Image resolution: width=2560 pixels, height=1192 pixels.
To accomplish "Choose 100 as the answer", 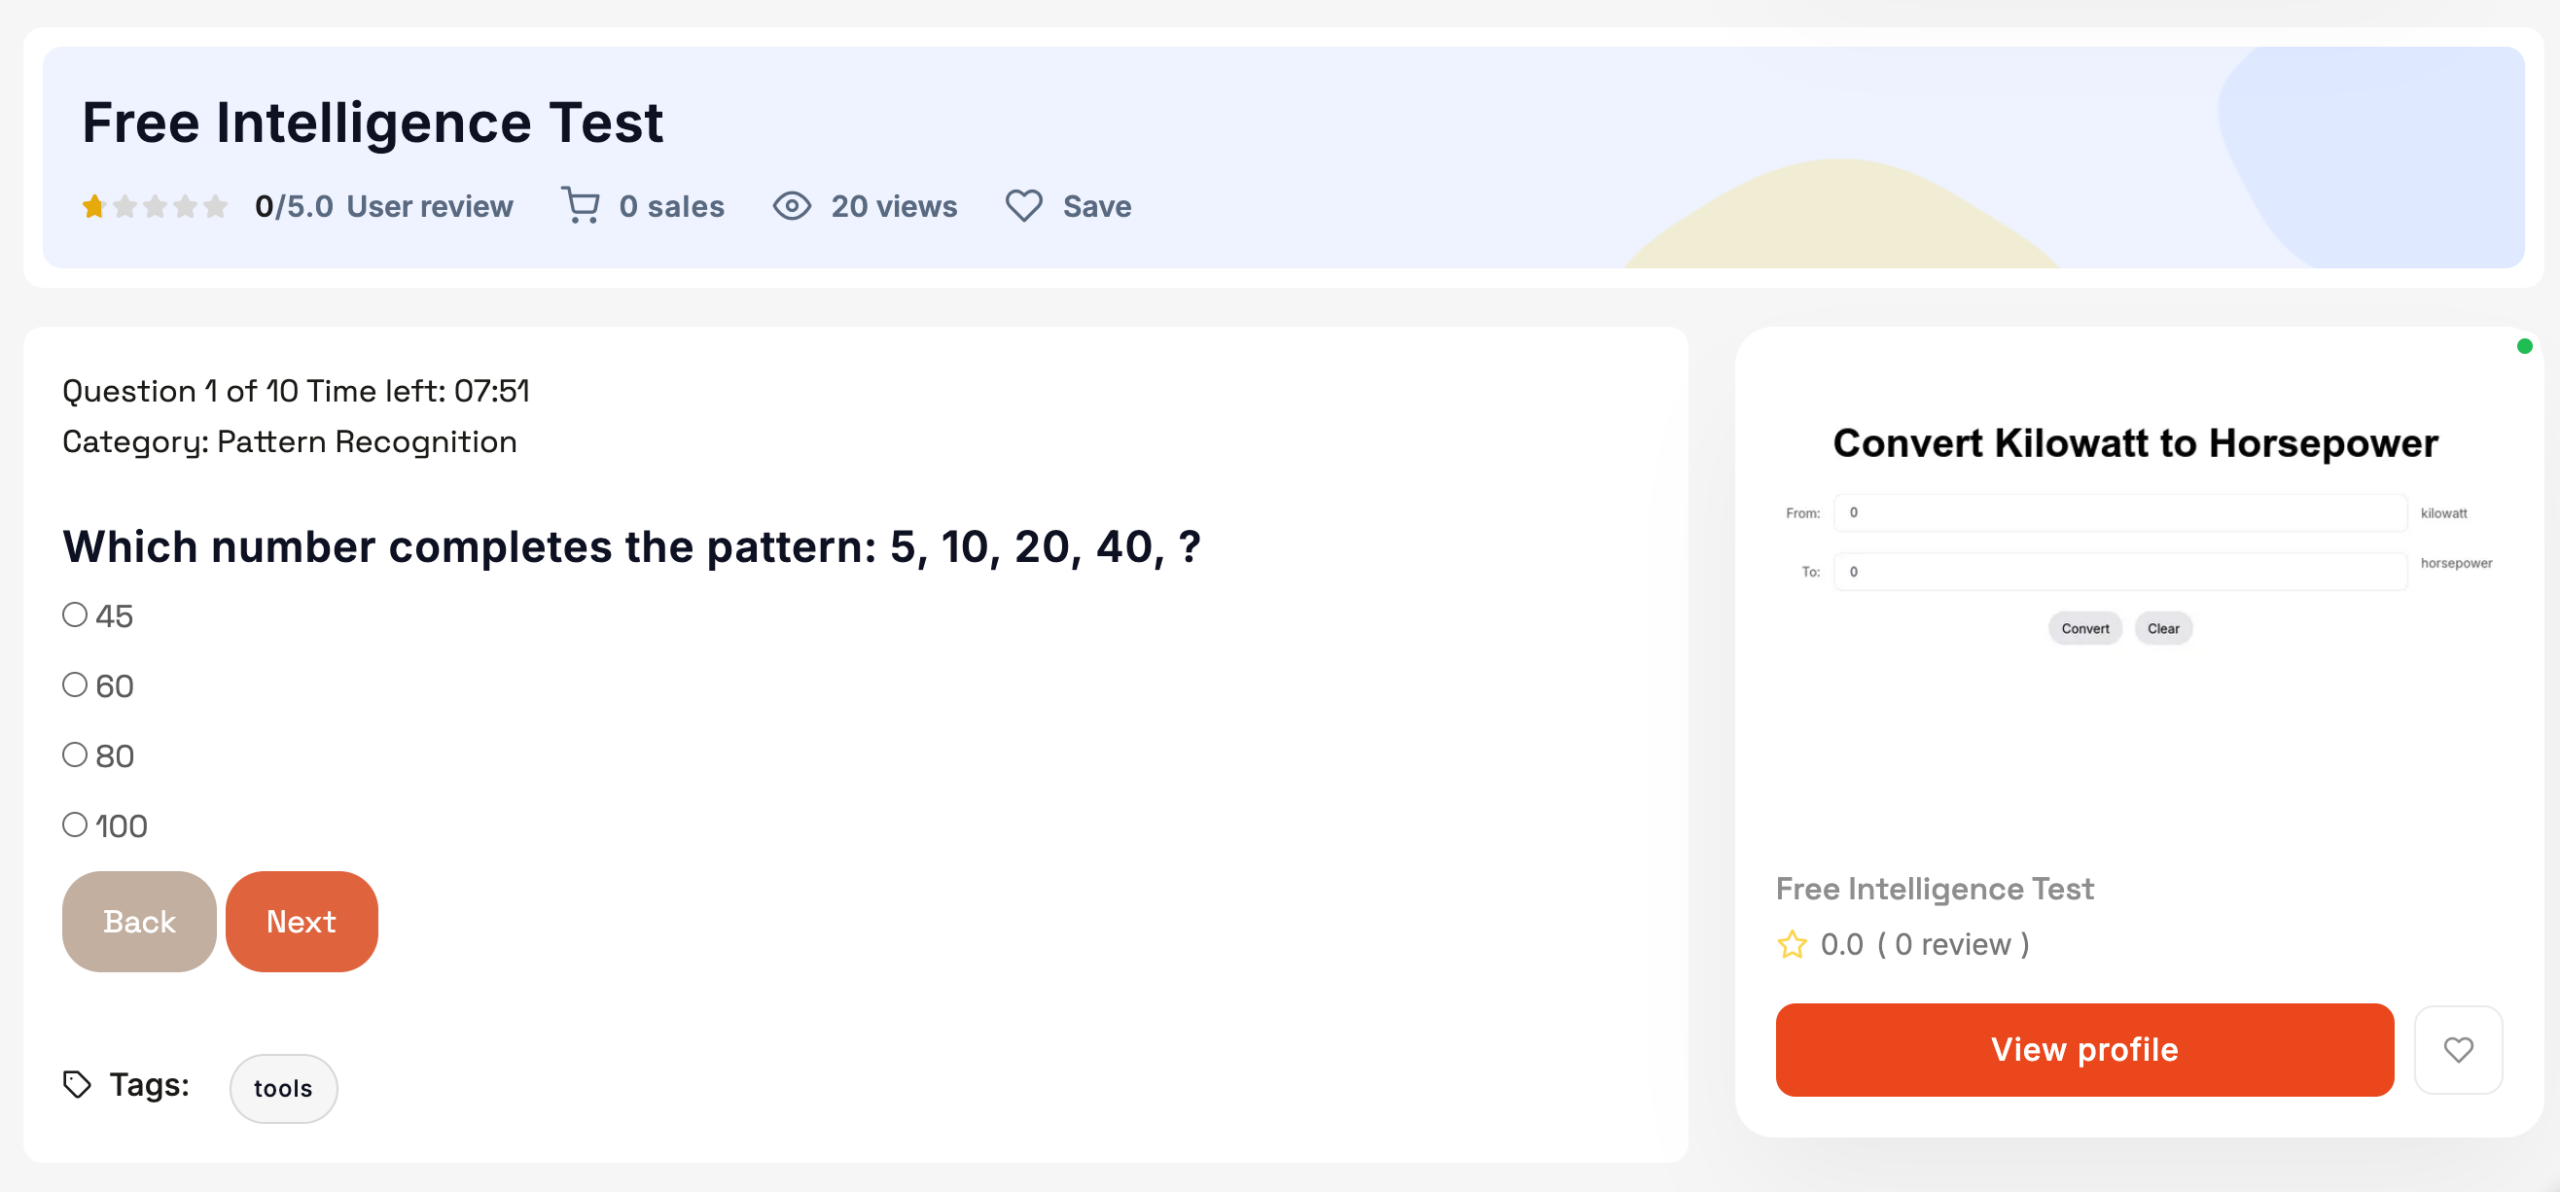I will (75, 824).
